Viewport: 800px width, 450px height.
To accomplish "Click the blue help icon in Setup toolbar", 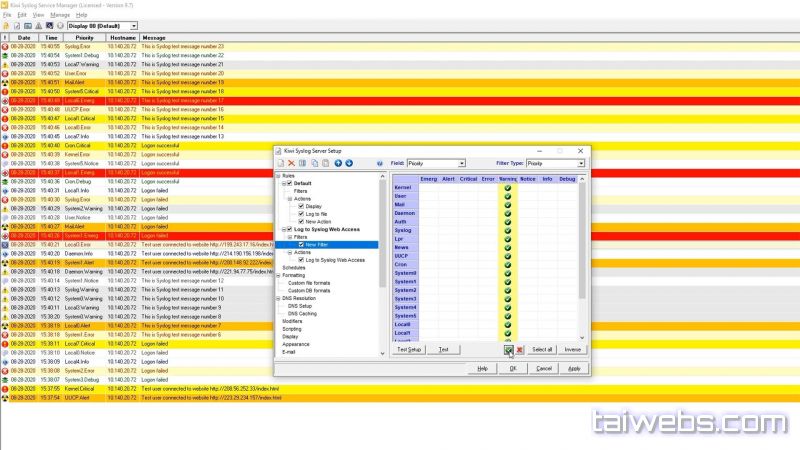I will point(380,163).
